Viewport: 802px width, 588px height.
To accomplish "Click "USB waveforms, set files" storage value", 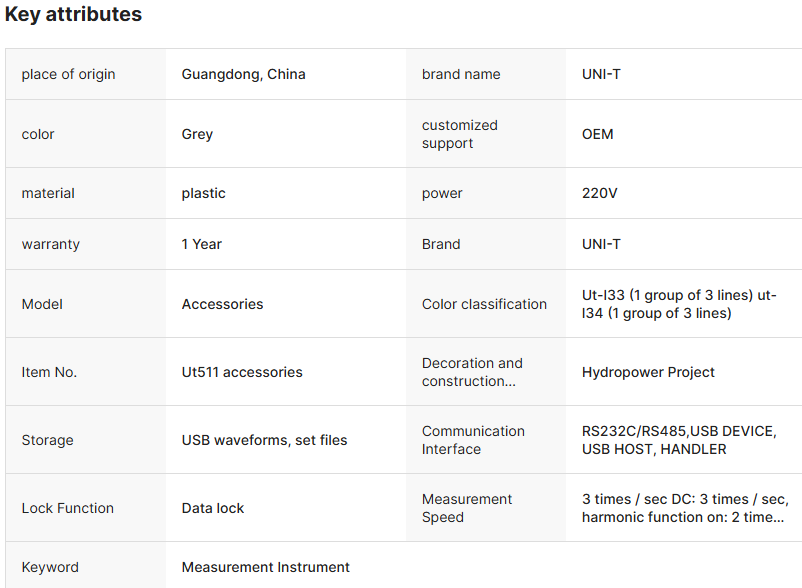I will click(264, 440).
